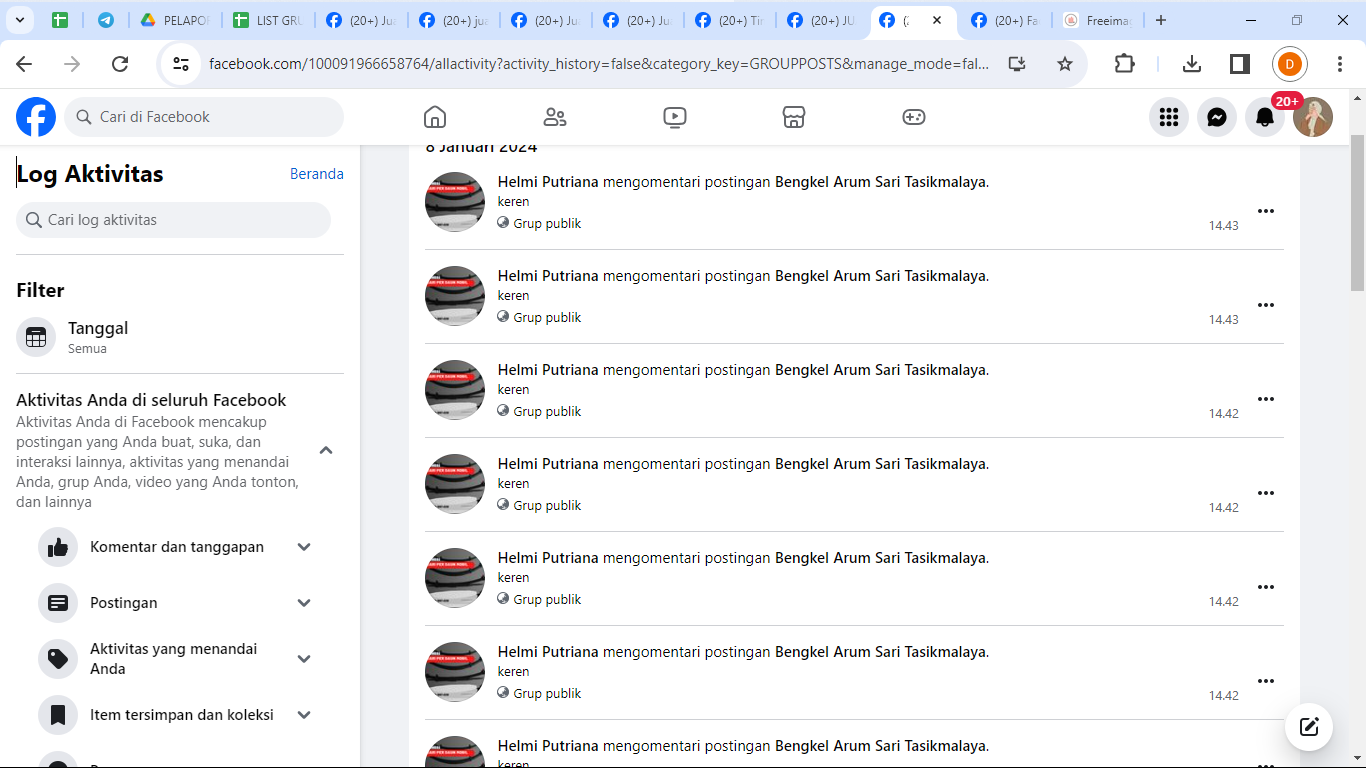Go back with the browser back arrow
The image size is (1366, 768).
pyautogui.click(x=24, y=64)
